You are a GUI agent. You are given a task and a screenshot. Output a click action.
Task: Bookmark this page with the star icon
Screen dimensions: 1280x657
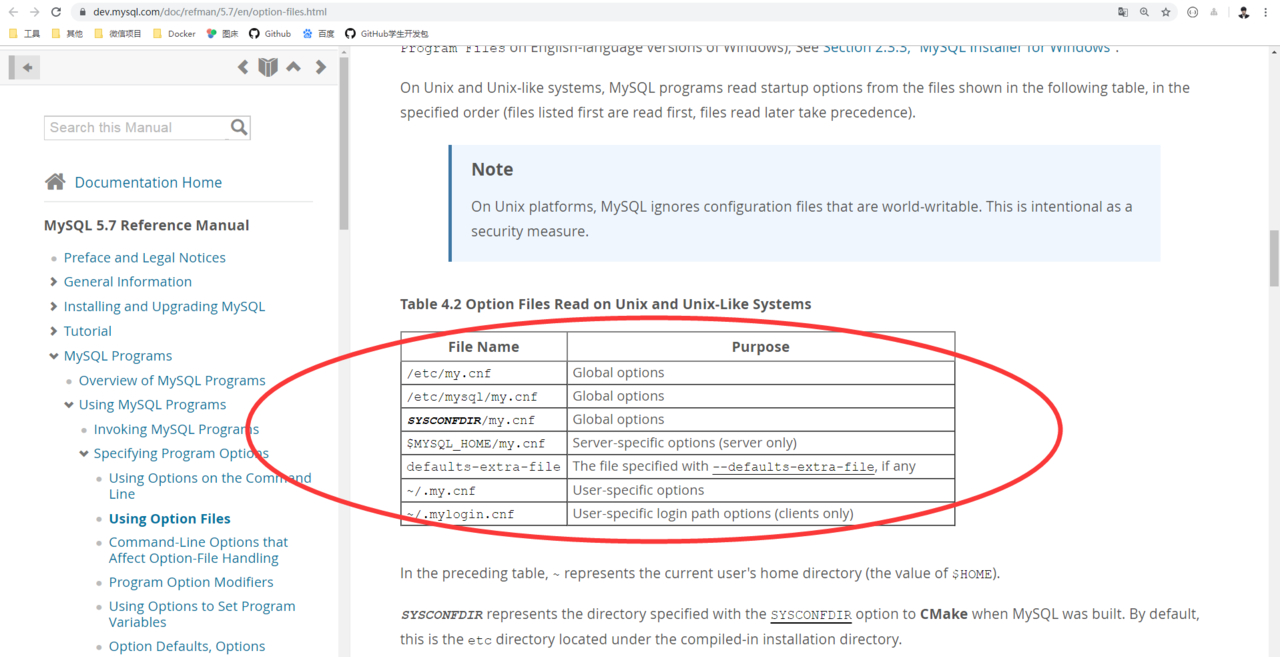click(x=1166, y=12)
